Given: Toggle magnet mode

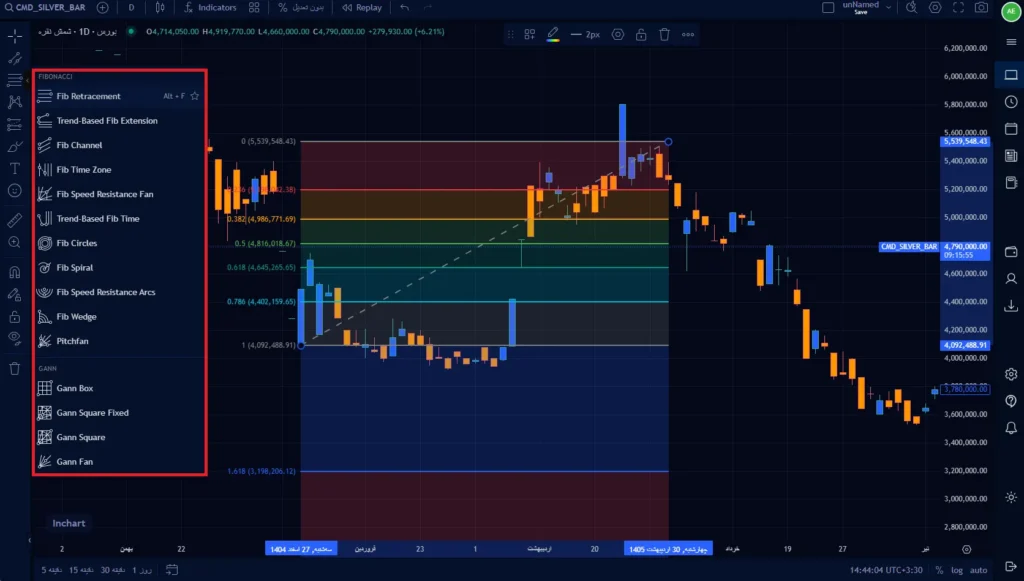Looking at the screenshot, I should (14, 272).
